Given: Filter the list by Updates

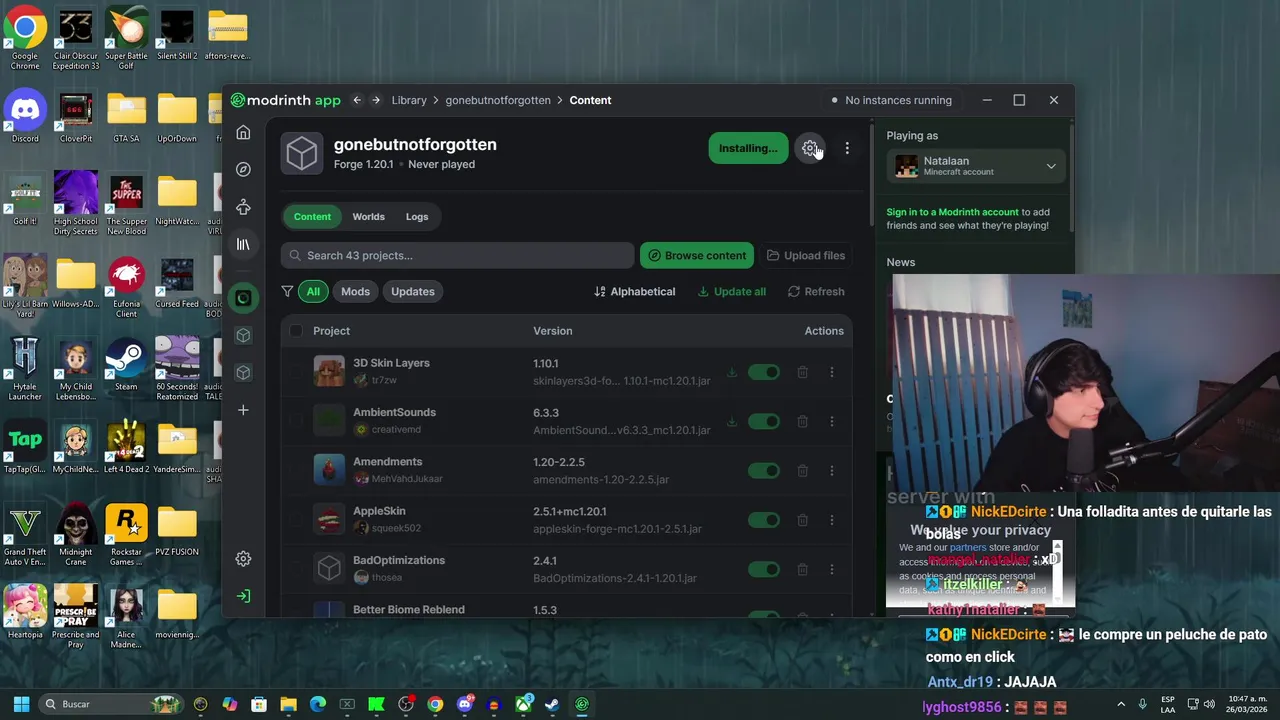Looking at the screenshot, I should pos(413,291).
